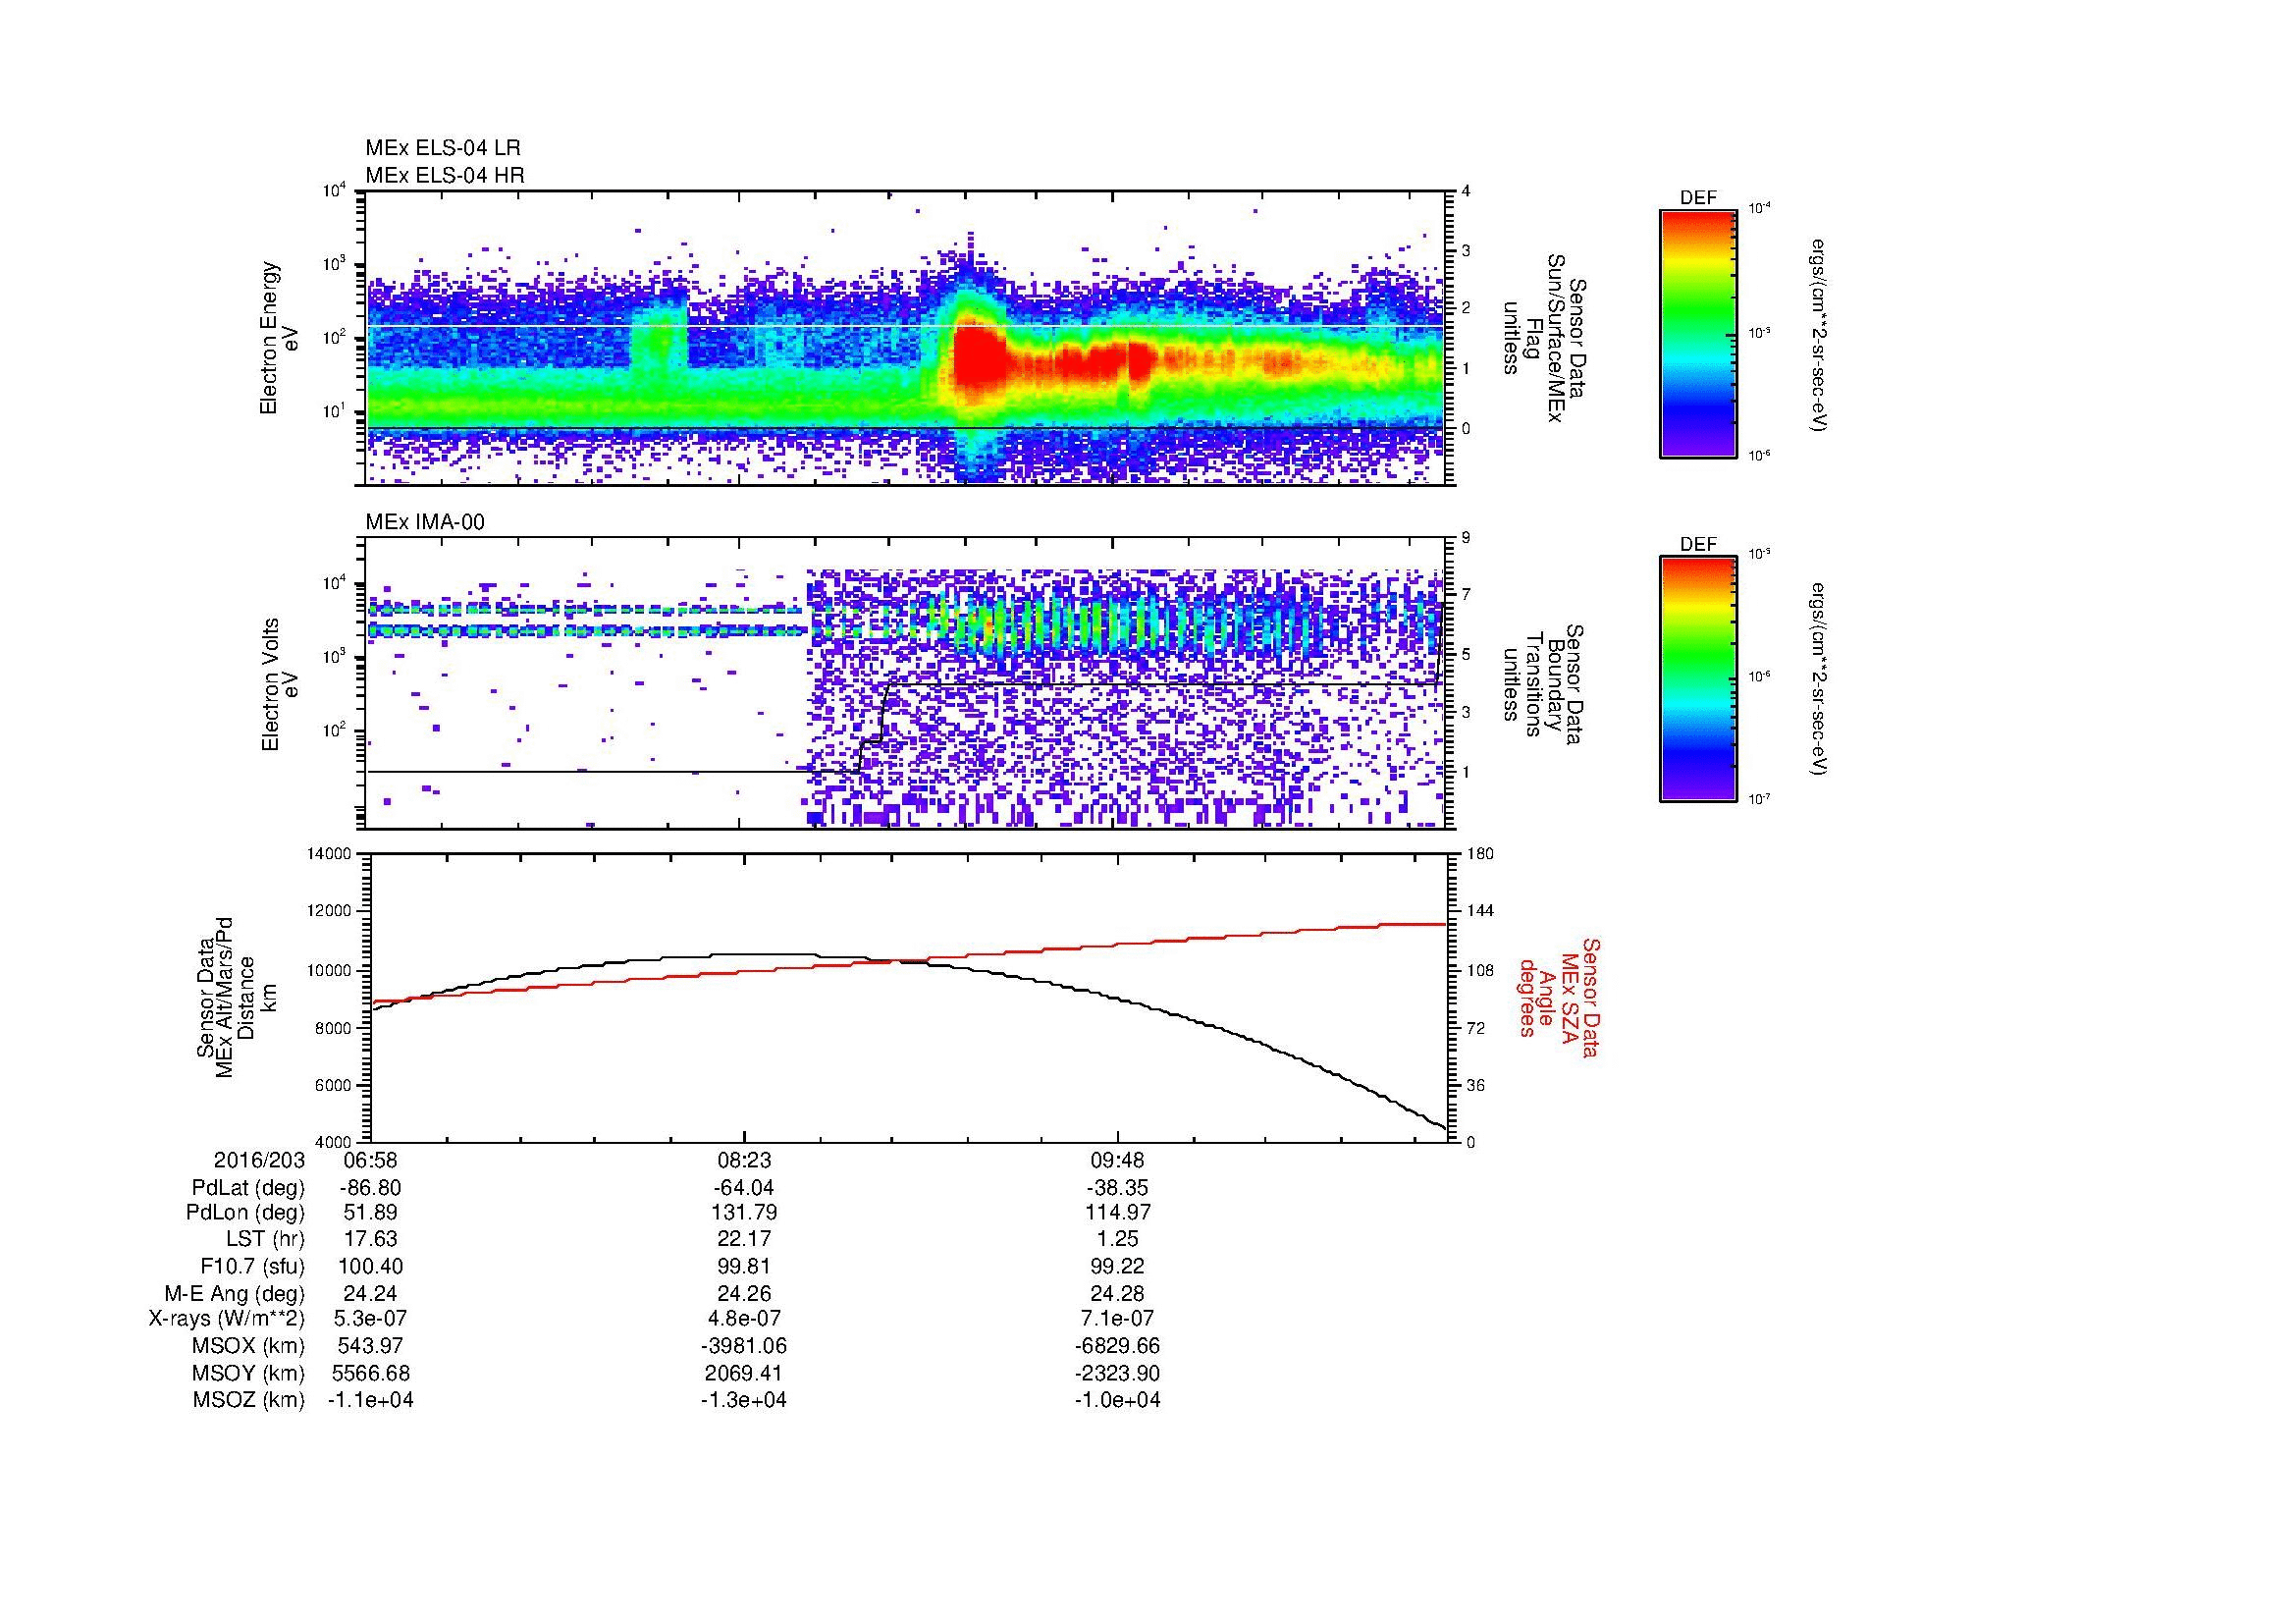Viewport: 2296px width, 1623px height.
Task: Click the PdLon value 131.79
Action: (x=744, y=1212)
